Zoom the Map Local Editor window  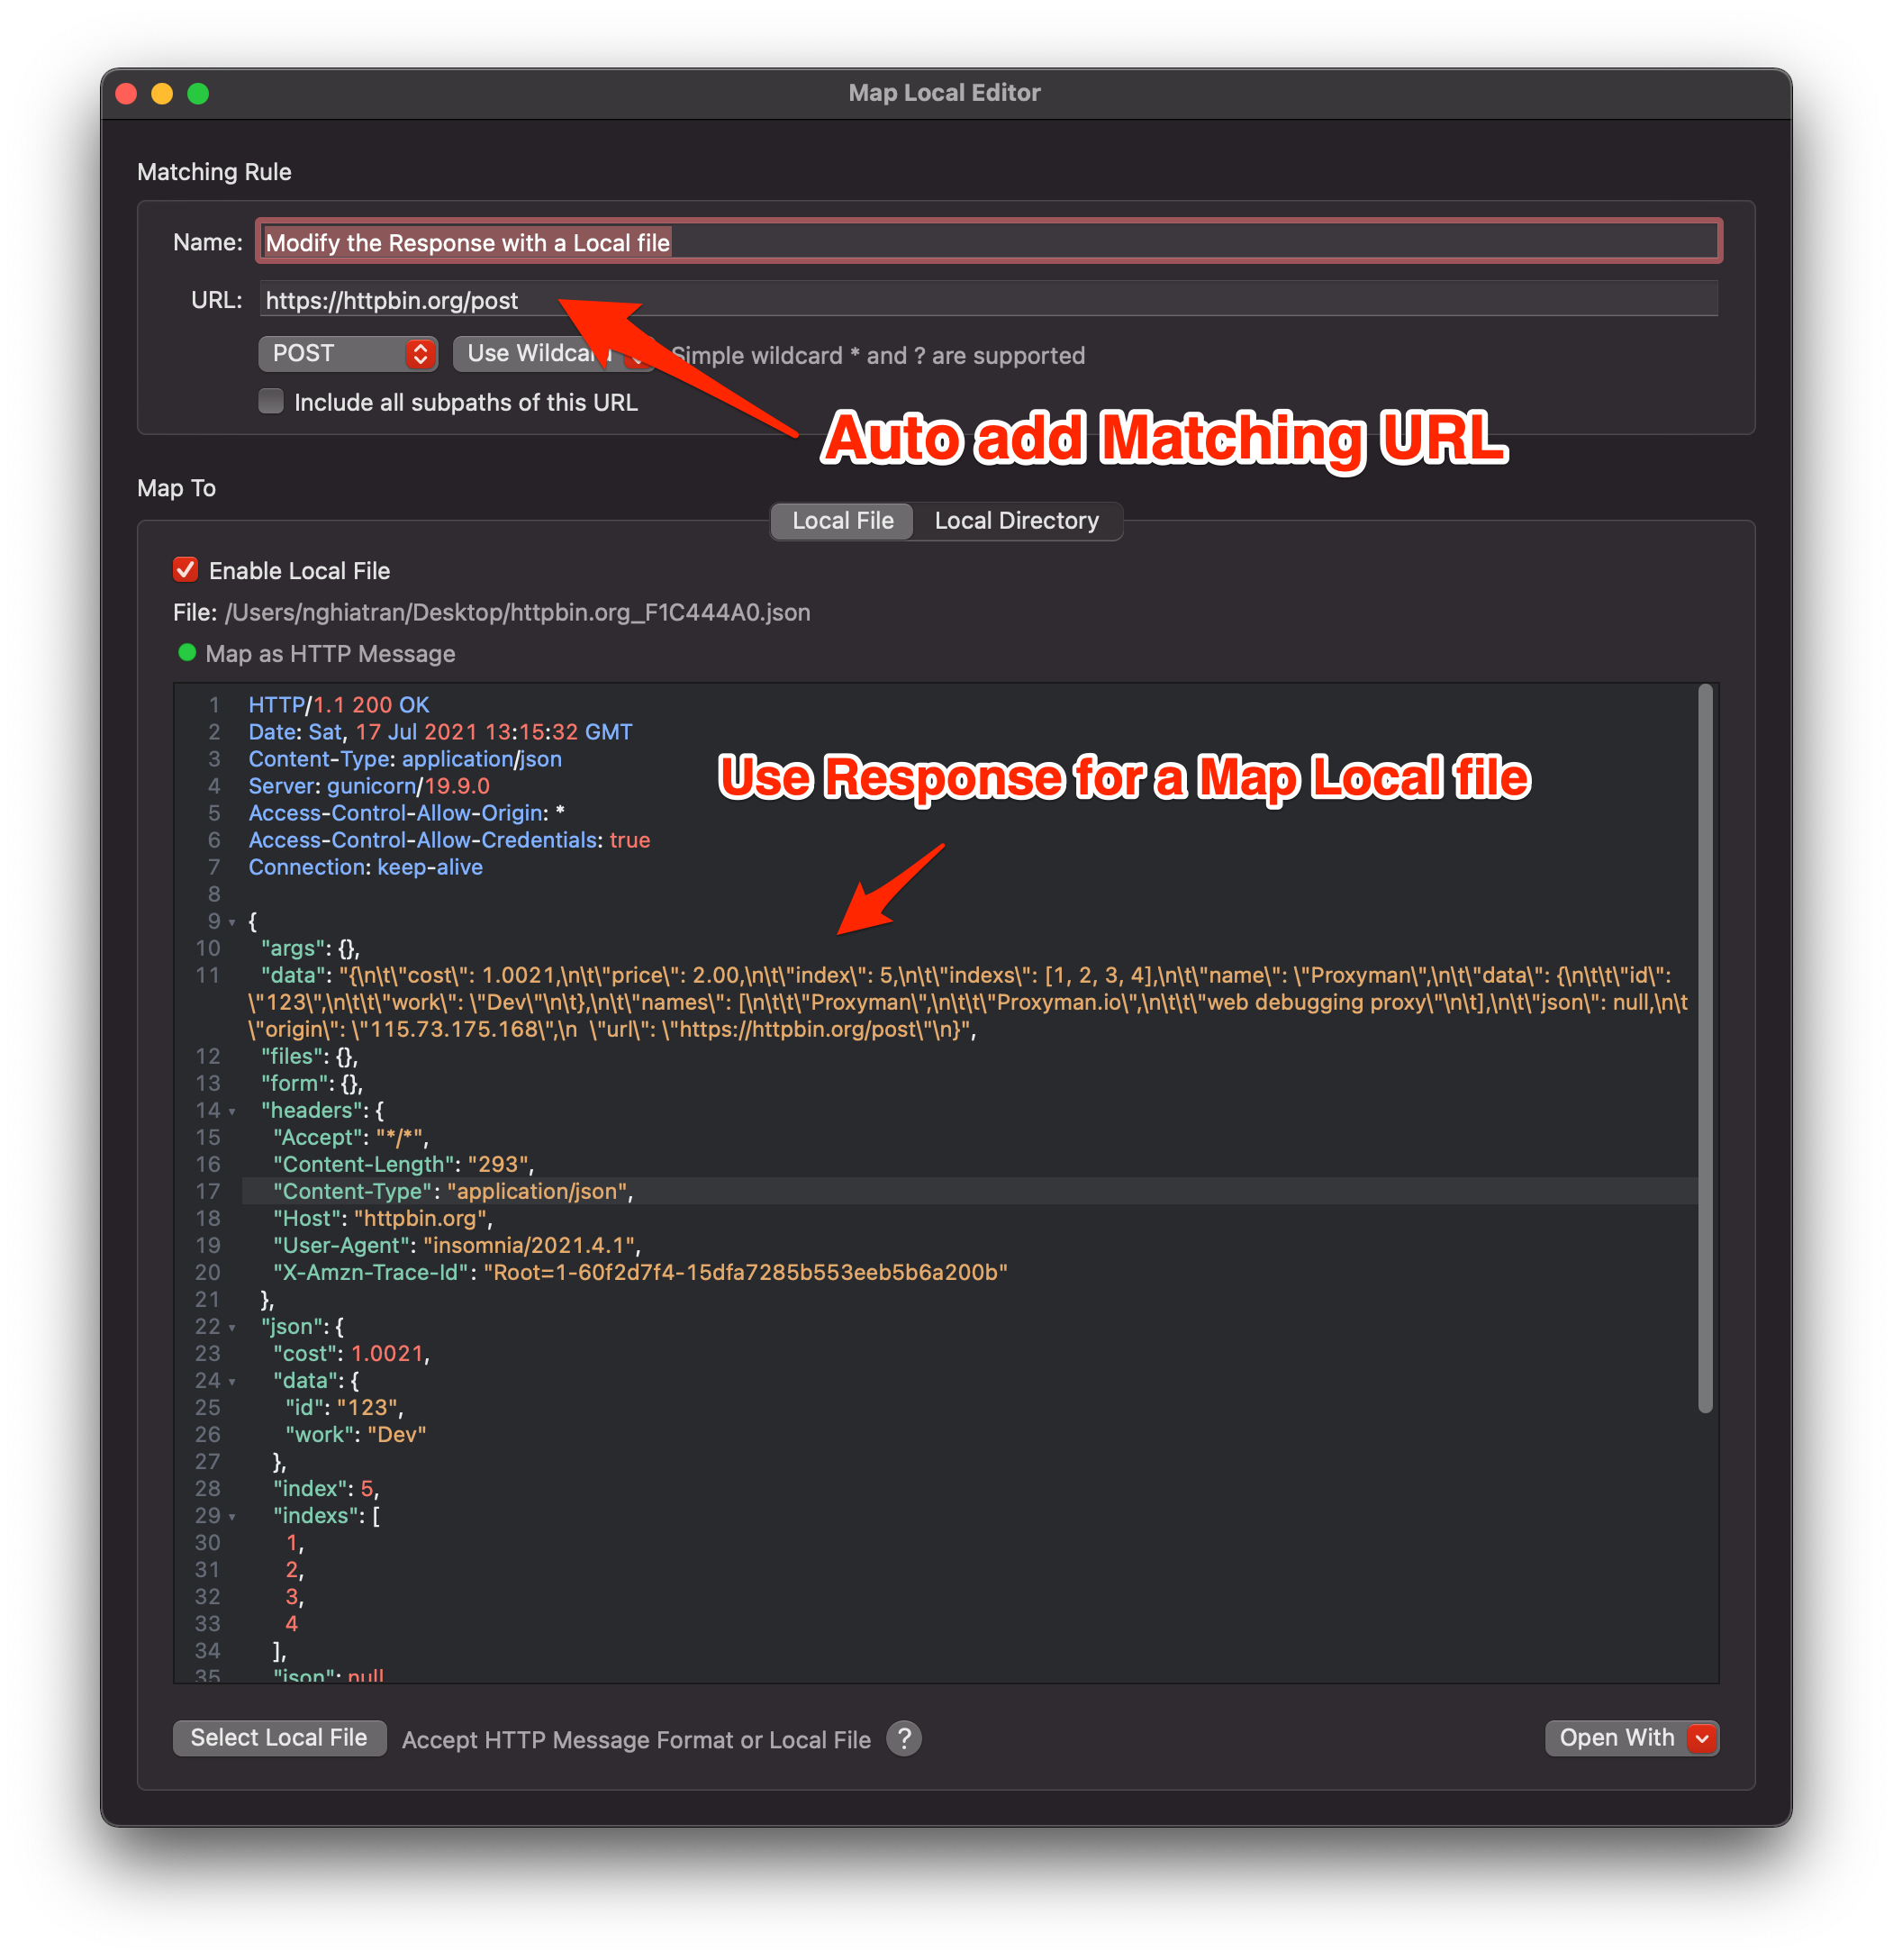click(198, 93)
